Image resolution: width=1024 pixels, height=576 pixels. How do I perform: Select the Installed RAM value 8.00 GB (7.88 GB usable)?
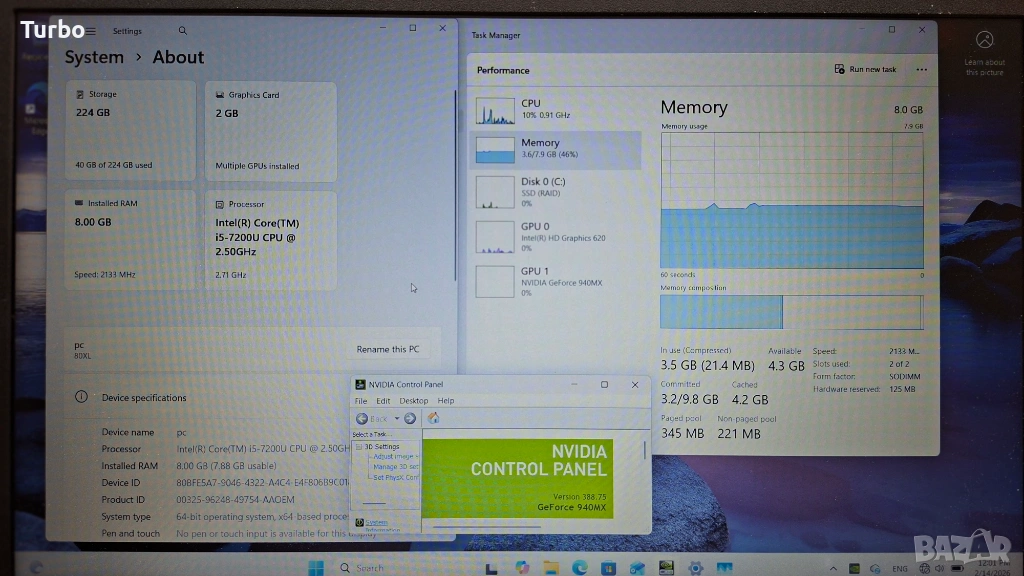pyautogui.click(x=226, y=466)
